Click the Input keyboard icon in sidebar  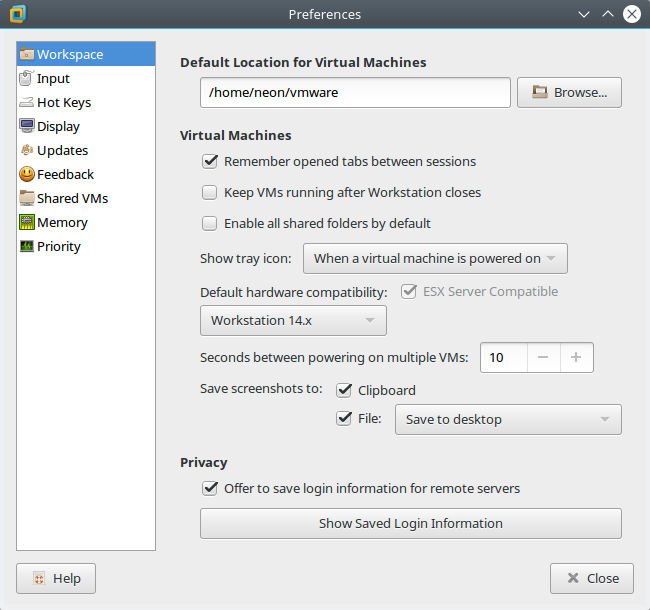[x=27, y=78]
